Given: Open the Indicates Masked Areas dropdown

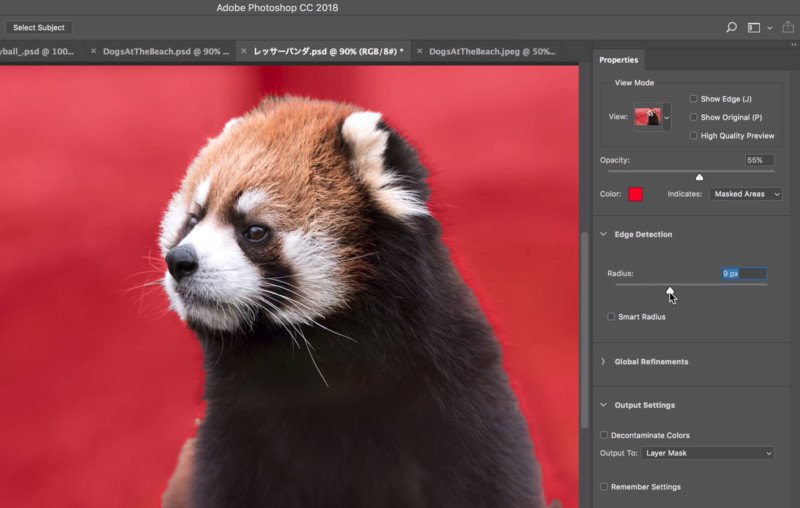Looking at the screenshot, I should click(745, 194).
